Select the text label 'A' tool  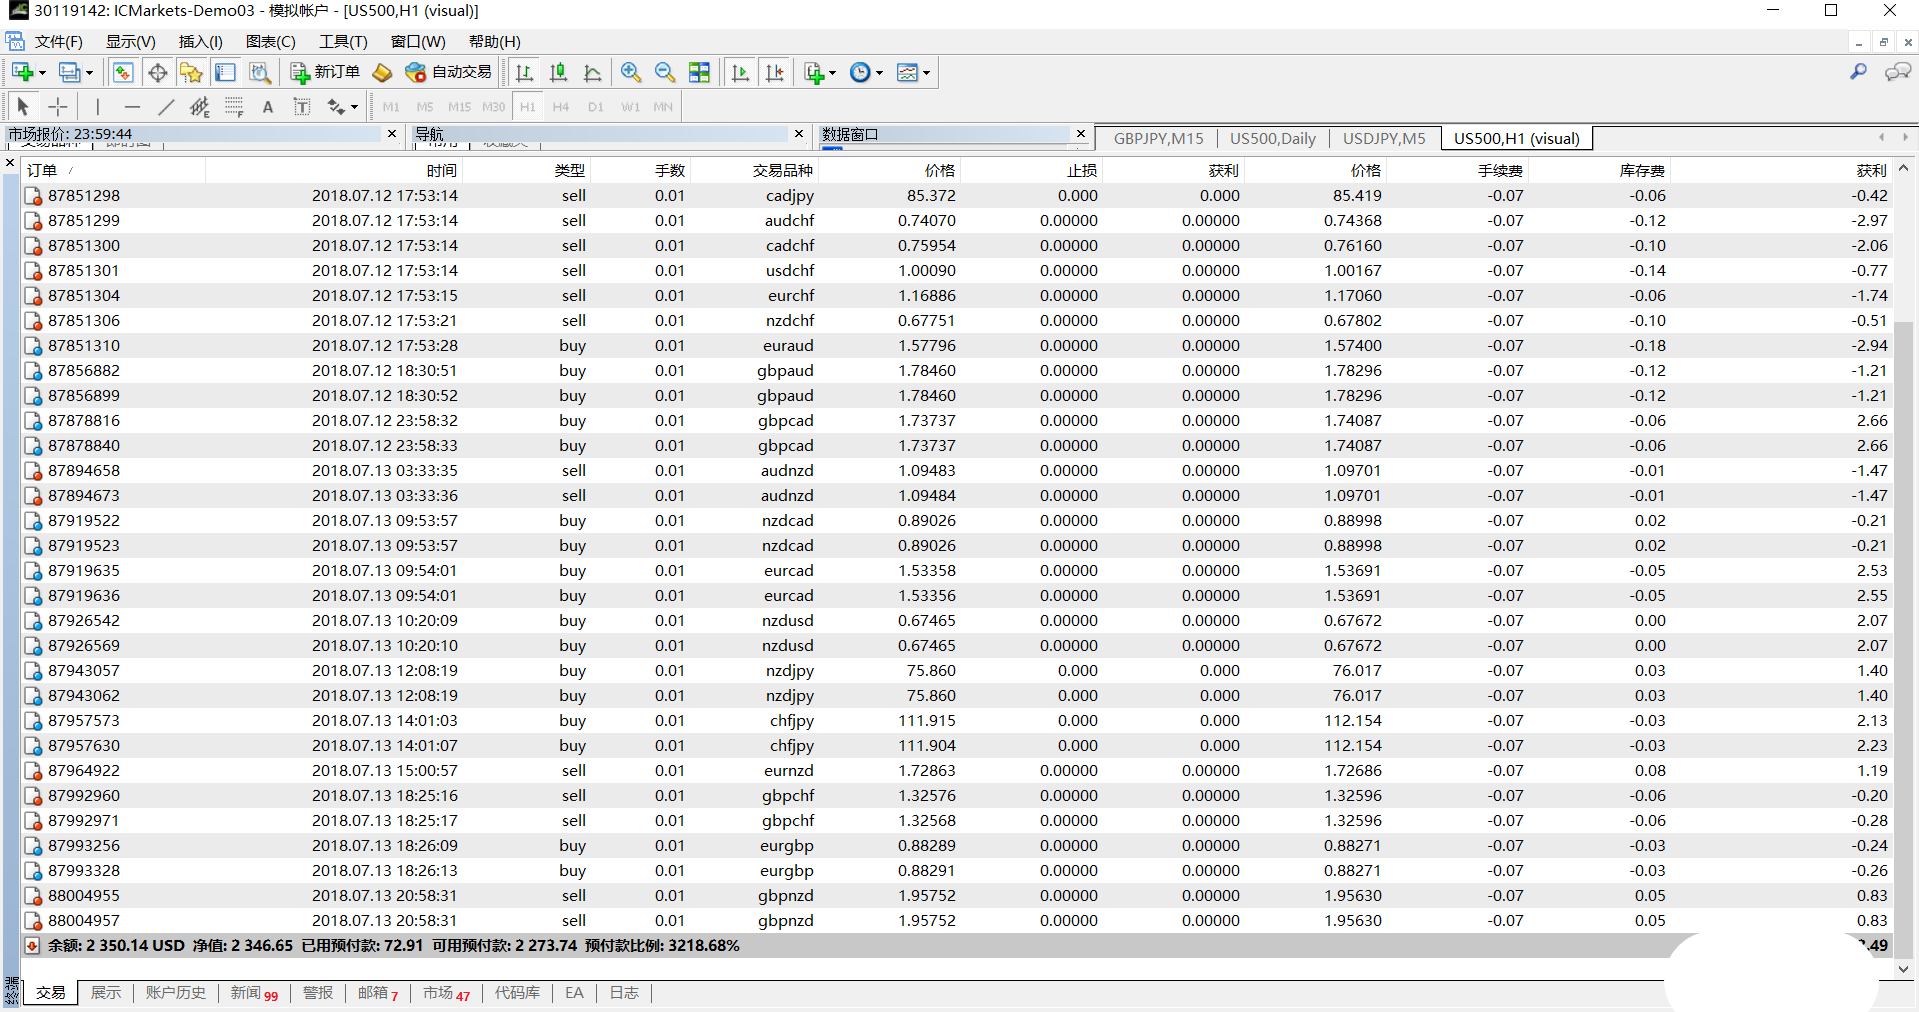267,107
